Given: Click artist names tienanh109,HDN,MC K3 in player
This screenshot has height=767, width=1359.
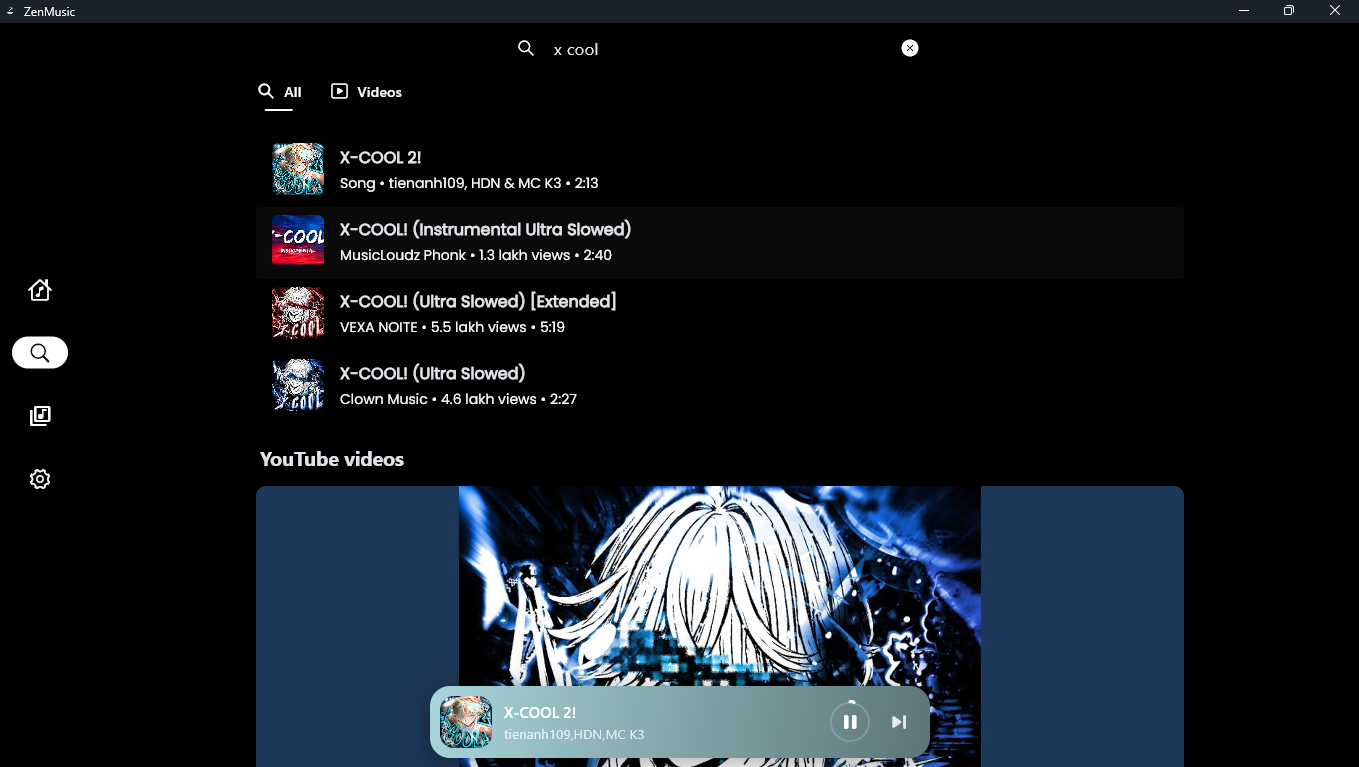Looking at the screenshot, I should click(x=574, y=735).
